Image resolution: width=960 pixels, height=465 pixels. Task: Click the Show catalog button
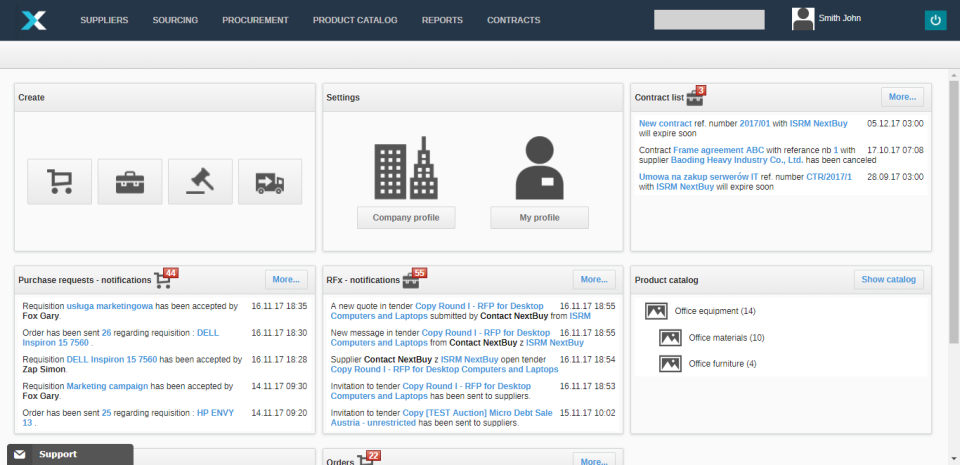pos(889,280)
